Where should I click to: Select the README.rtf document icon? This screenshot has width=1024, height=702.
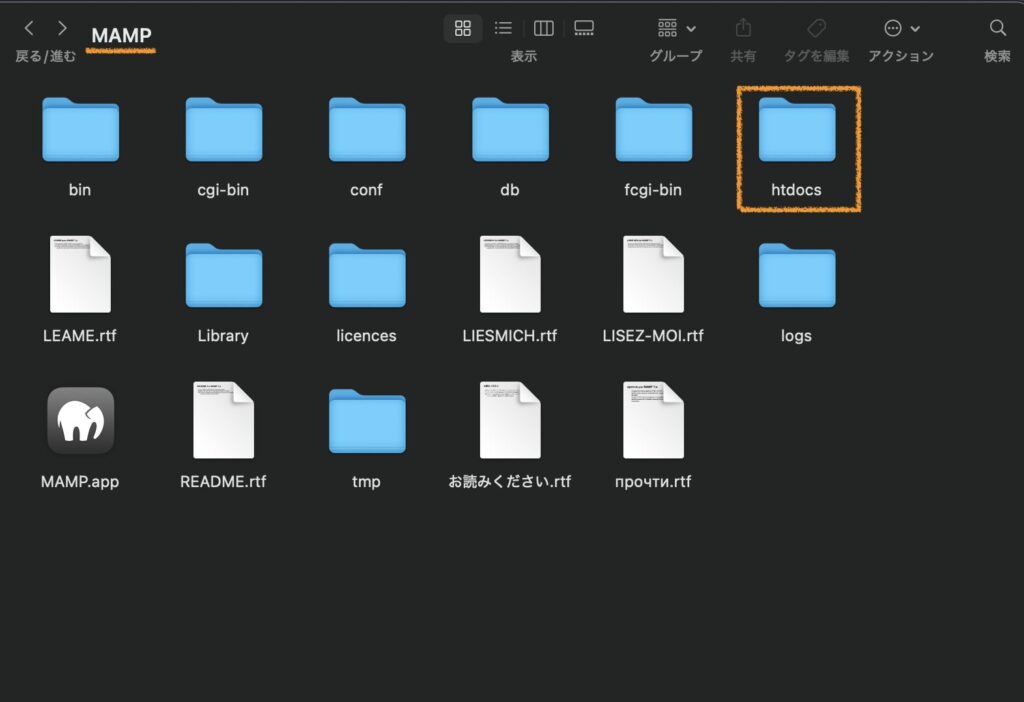coord(223,420)
